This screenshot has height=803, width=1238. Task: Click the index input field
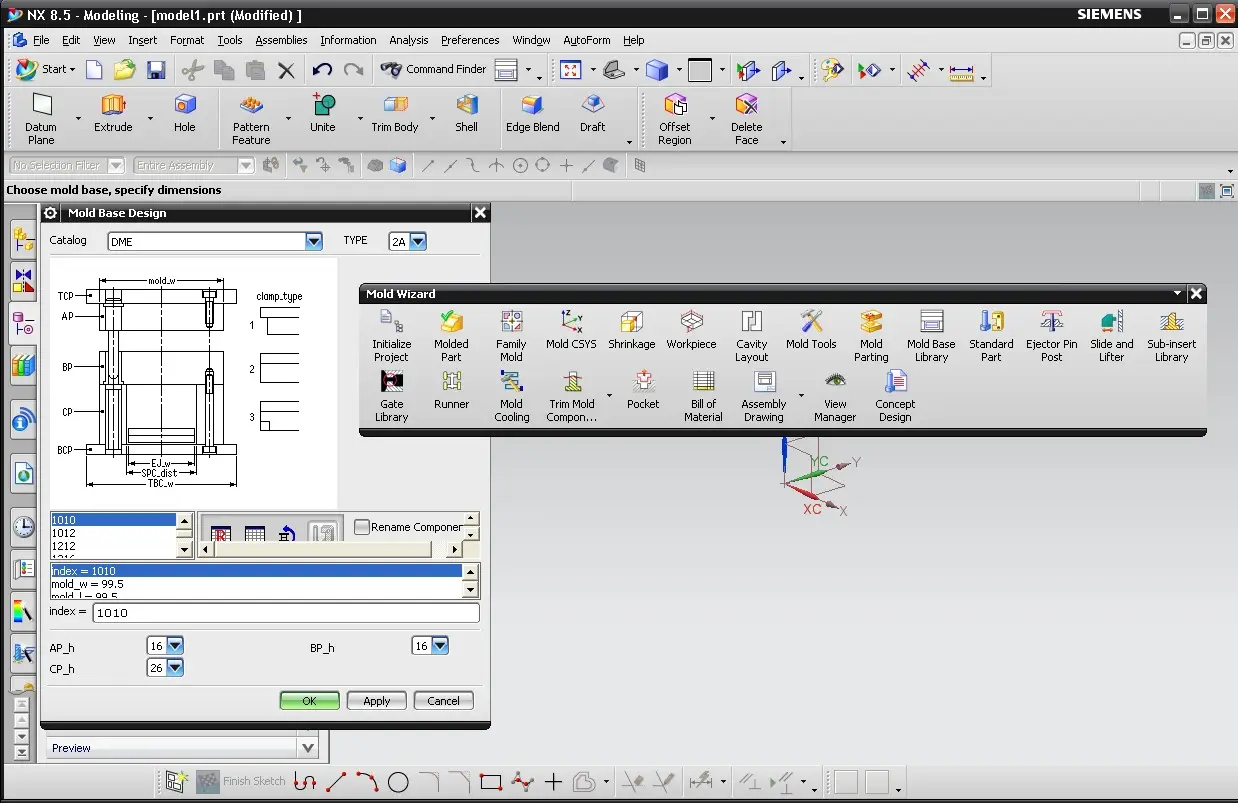click(285, 613)
